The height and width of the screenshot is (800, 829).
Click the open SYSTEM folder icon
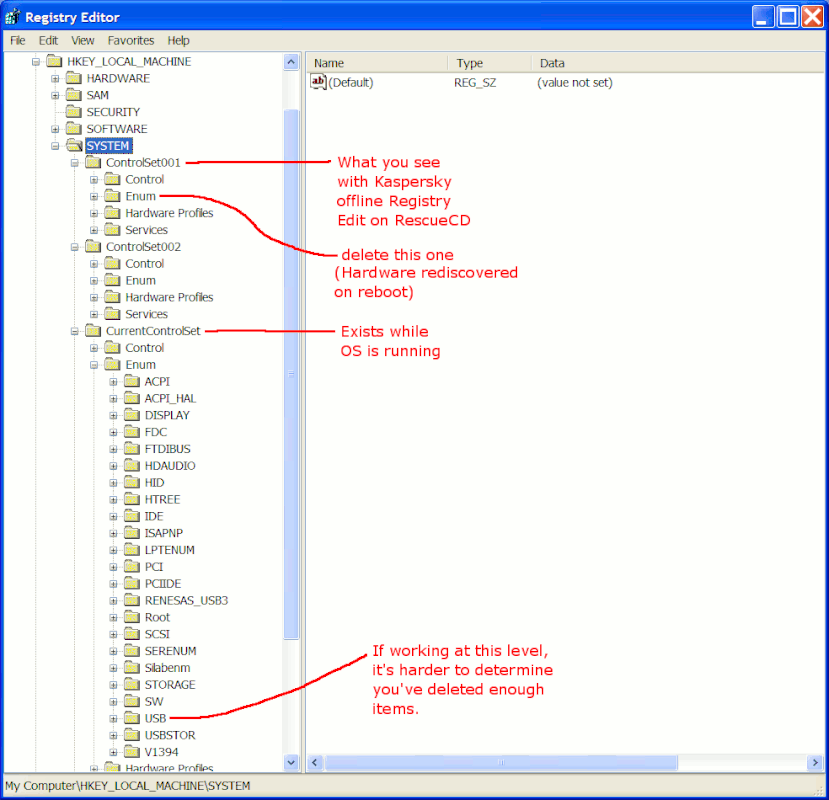coord(74,145)
